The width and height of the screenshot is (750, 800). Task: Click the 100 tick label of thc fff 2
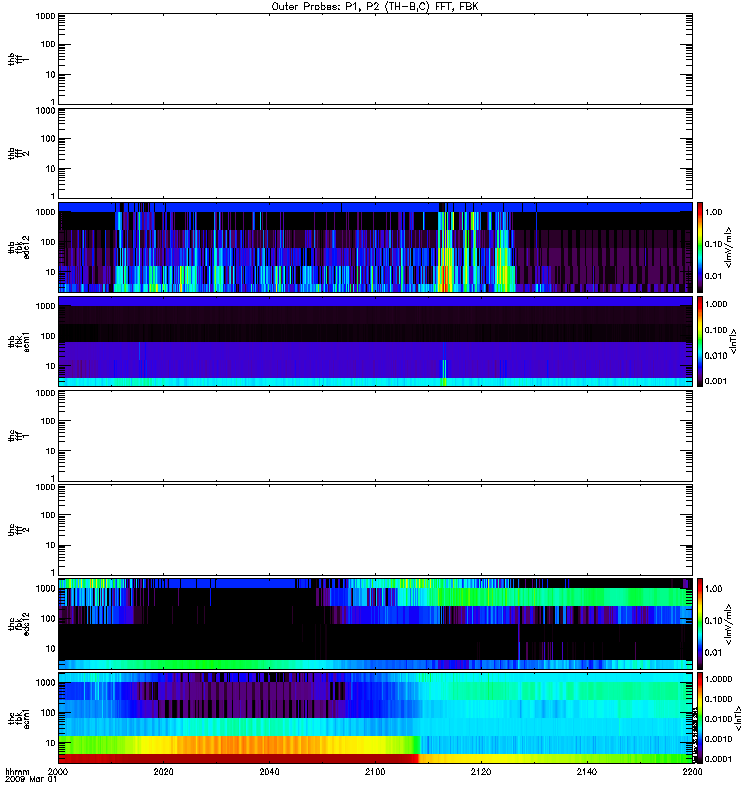[48, 515]
